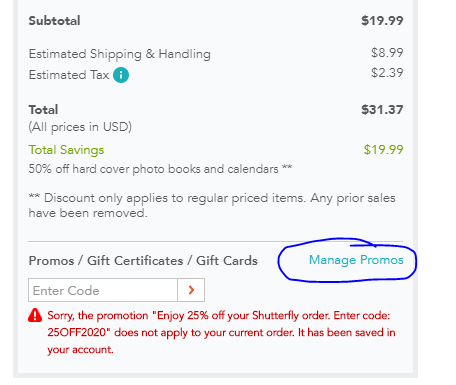
Task: Select the $2.39 tax amount
Action: click(387, 73)
